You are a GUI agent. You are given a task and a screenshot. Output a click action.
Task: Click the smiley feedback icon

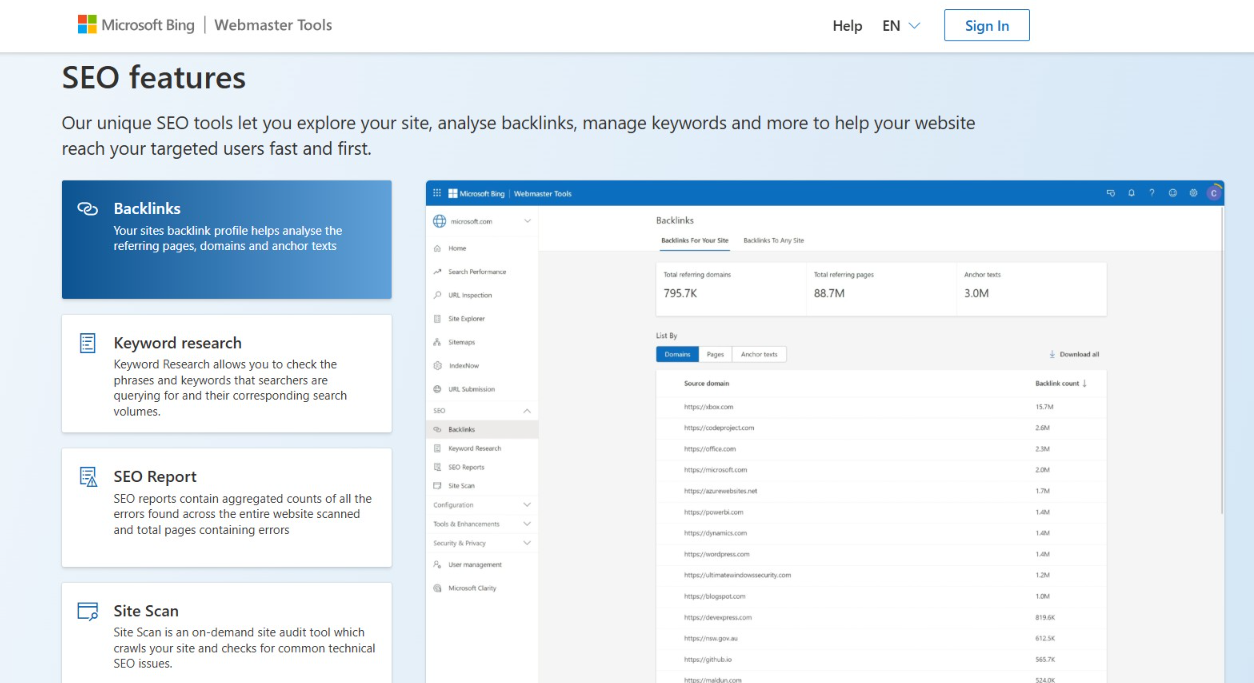[x=1172, y=193]
